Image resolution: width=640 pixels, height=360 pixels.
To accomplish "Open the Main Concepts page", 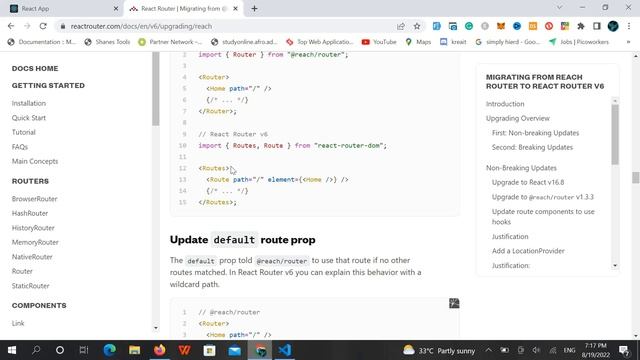I will (x=35, y=161).
